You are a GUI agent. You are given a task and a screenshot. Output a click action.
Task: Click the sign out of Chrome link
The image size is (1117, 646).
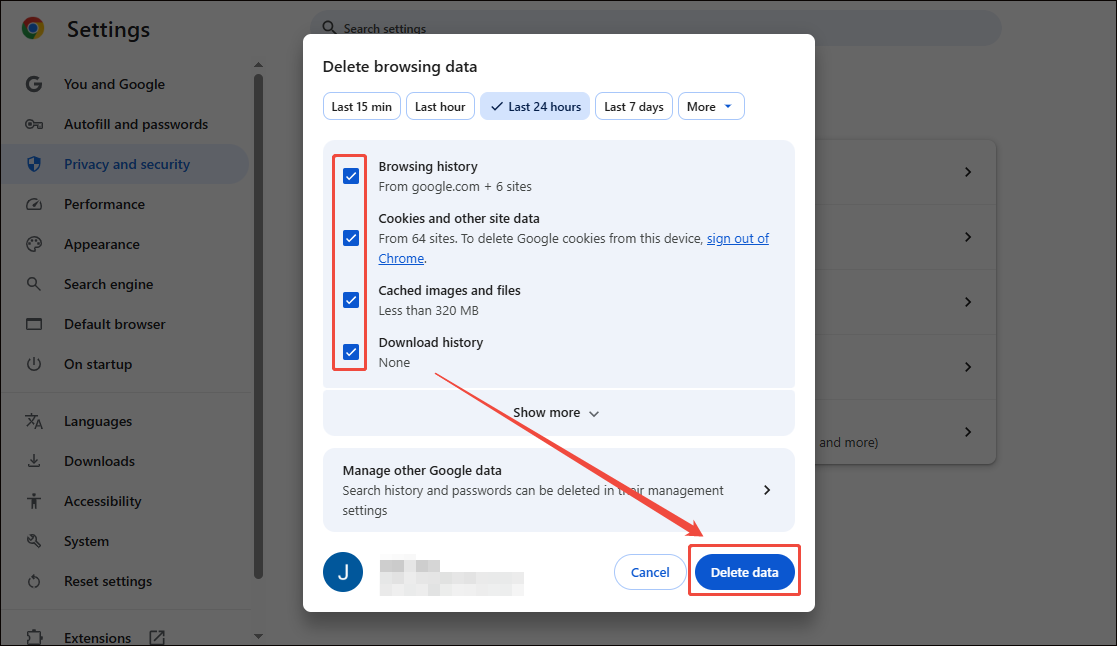pyautogui.click(x=738, y=238)
